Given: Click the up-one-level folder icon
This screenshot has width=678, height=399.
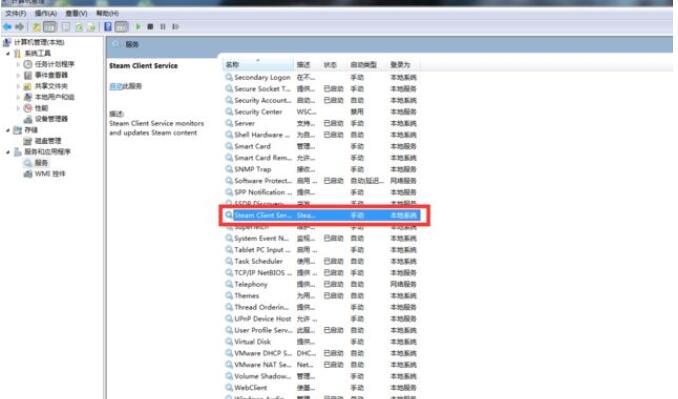Looking at the screenshot, I should [37, 27].
